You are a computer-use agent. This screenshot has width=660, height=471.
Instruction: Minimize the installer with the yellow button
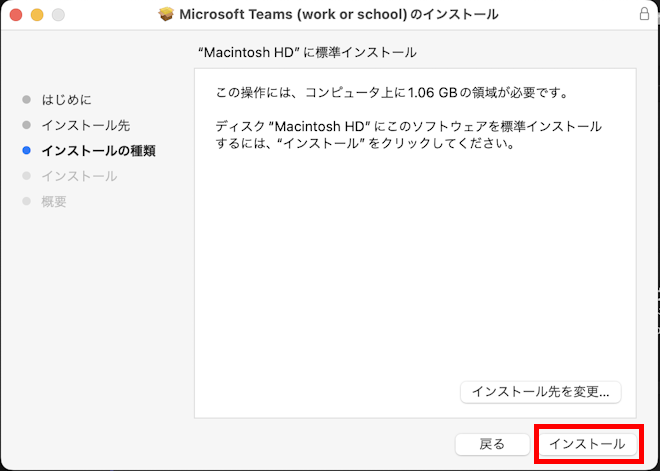[37, 15]
